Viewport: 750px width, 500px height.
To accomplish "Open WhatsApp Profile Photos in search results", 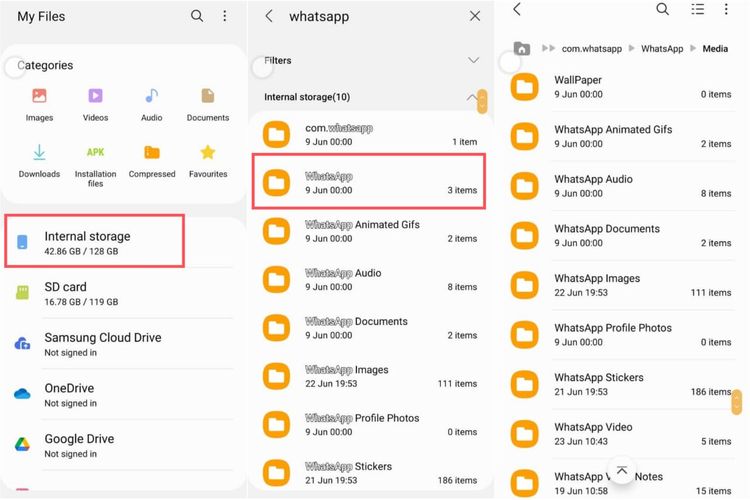I will point(370,424).
